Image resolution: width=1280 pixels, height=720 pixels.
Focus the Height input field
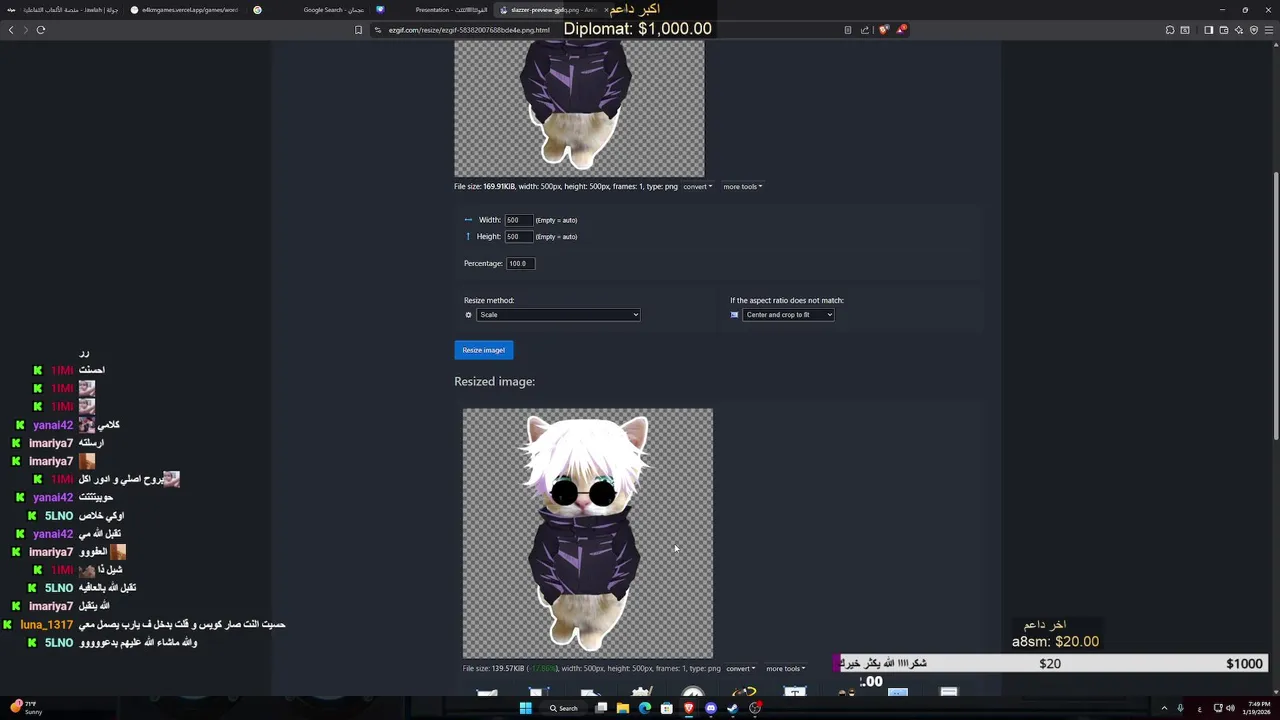[518, 237]
